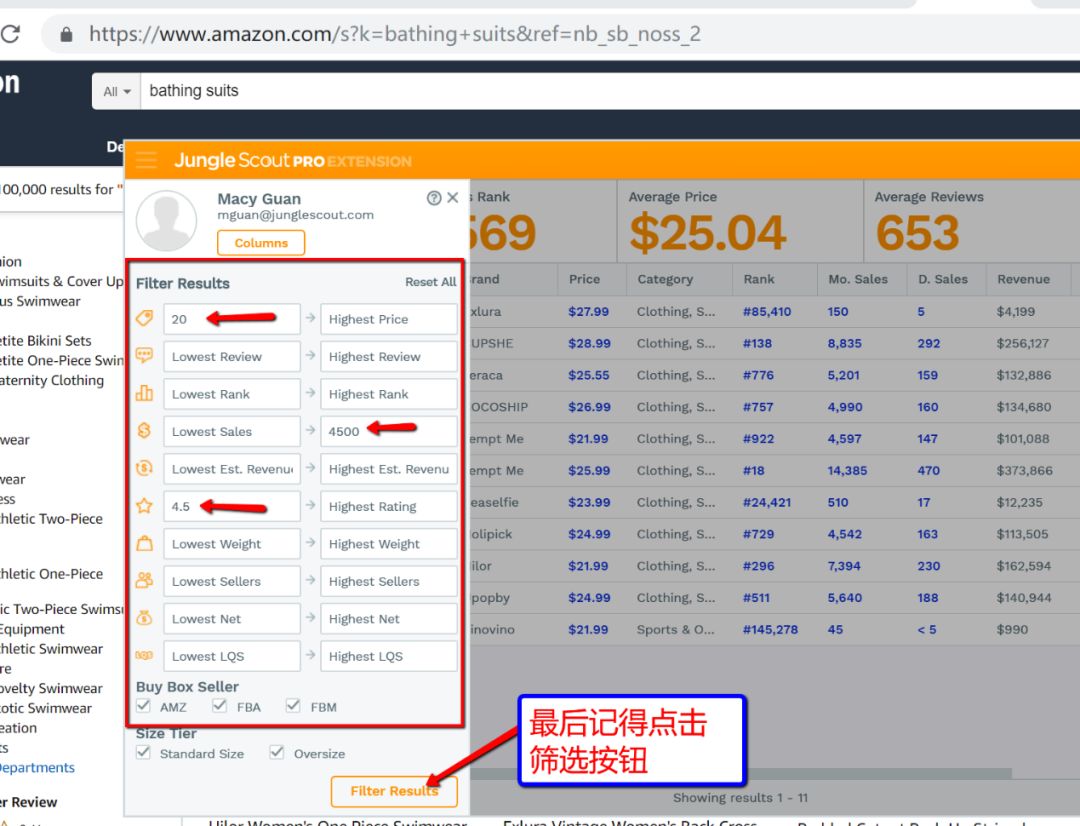
Task: Click the net money bag icon
Action: (x=144, y=618)
